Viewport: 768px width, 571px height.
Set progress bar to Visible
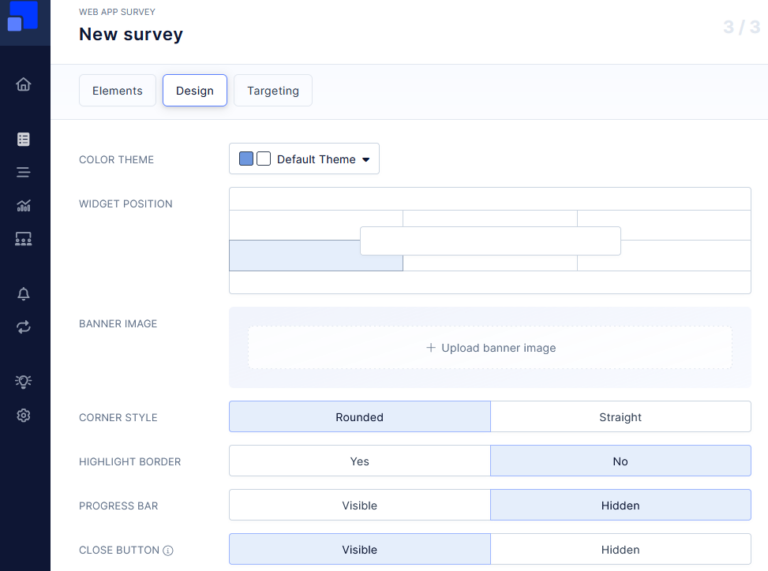click(359, 505)
